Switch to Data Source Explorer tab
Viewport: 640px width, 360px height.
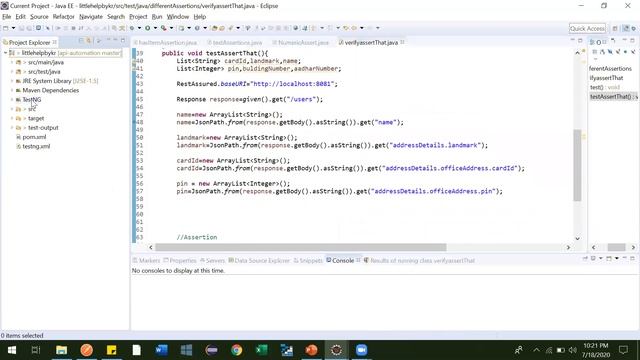[259, 260]
